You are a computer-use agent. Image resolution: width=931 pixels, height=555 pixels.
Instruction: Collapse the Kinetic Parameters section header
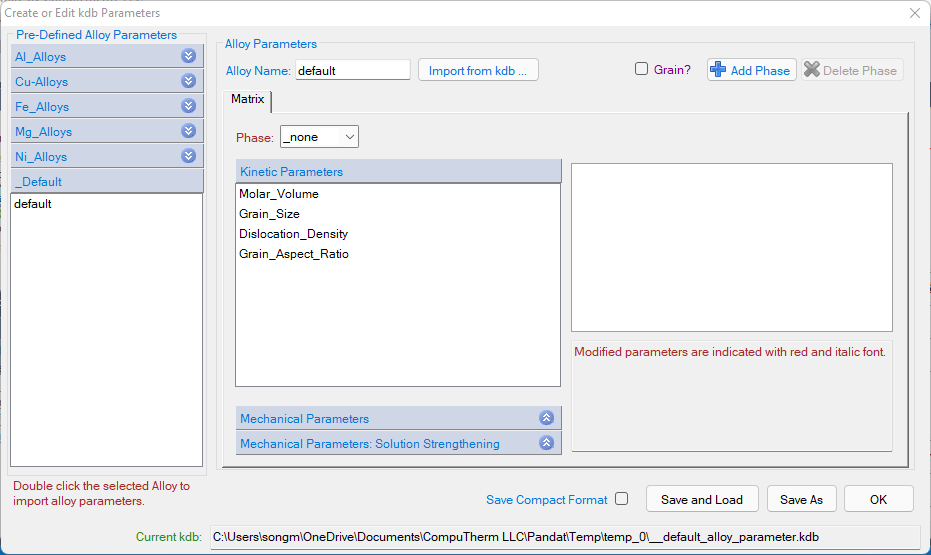click(397, 172)
